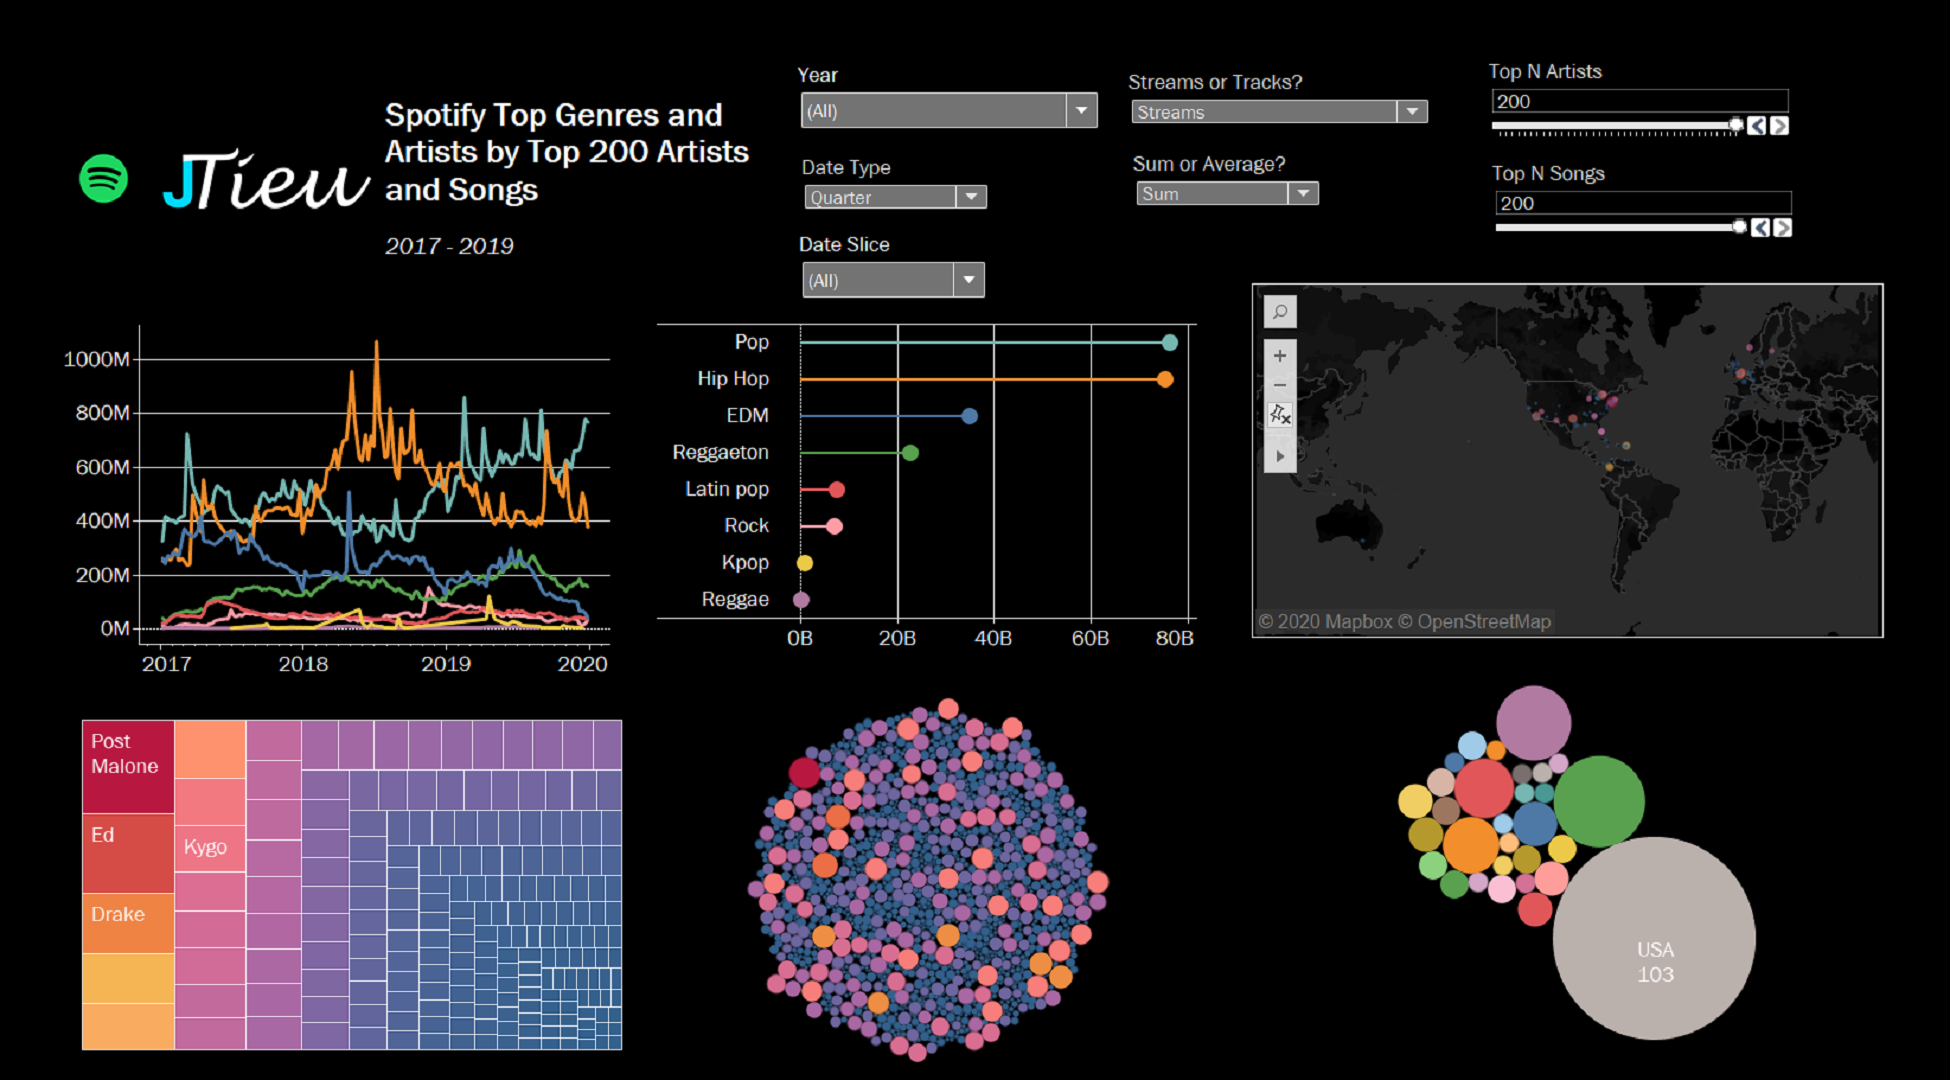Select the Rock pink lollipop dot
This screenshot has width=1950, height=1080.
coord(834,526)
